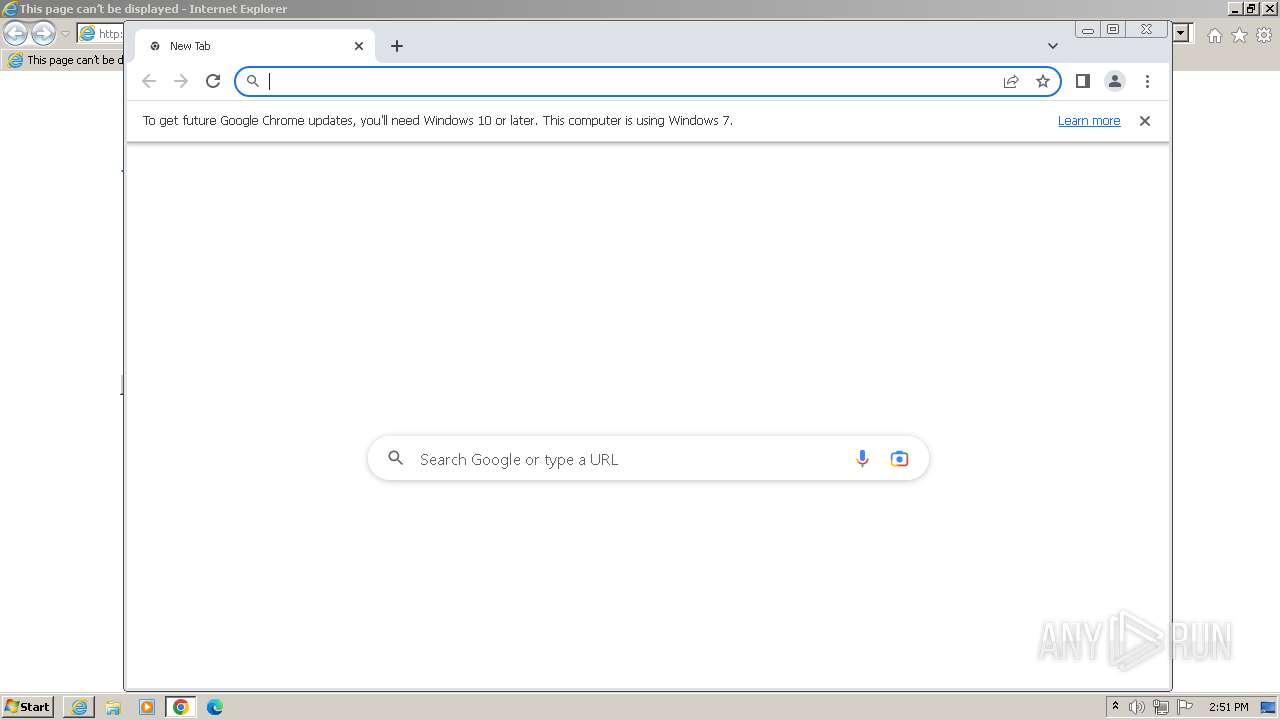The image size is (1280, 720).
Task: Open the volume speaker tray icon
Action: pyautogui.click(x=1137, y=707)
